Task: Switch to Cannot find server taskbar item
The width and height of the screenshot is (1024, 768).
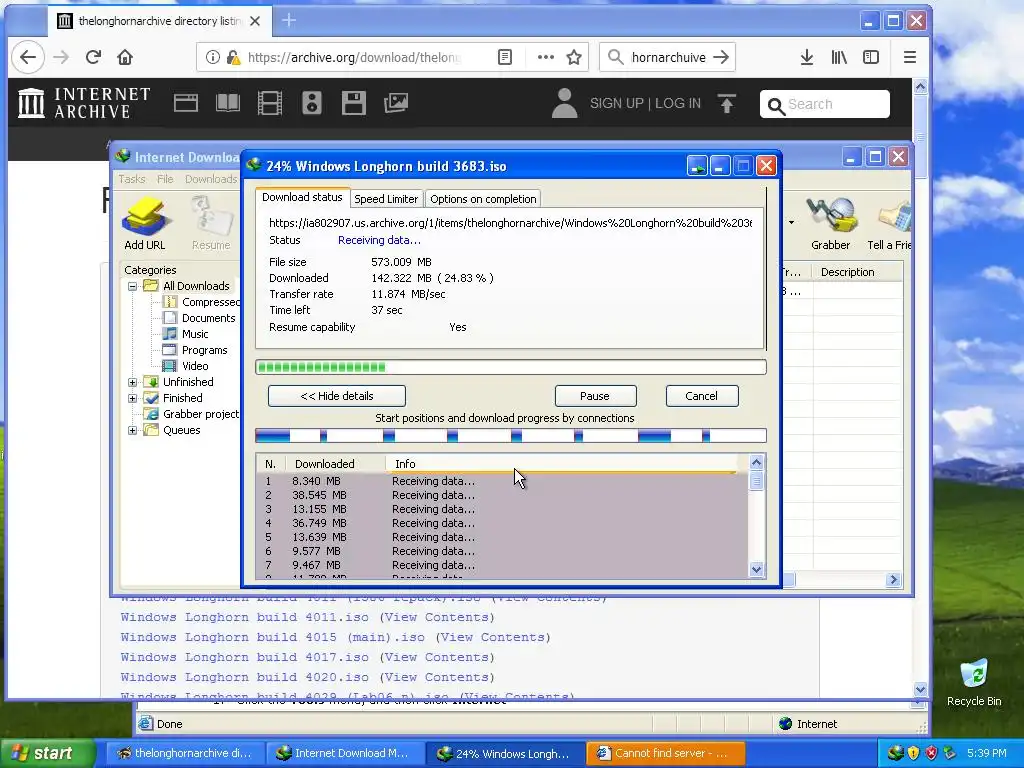Action: pyautogui.click(x=665, y=754)
